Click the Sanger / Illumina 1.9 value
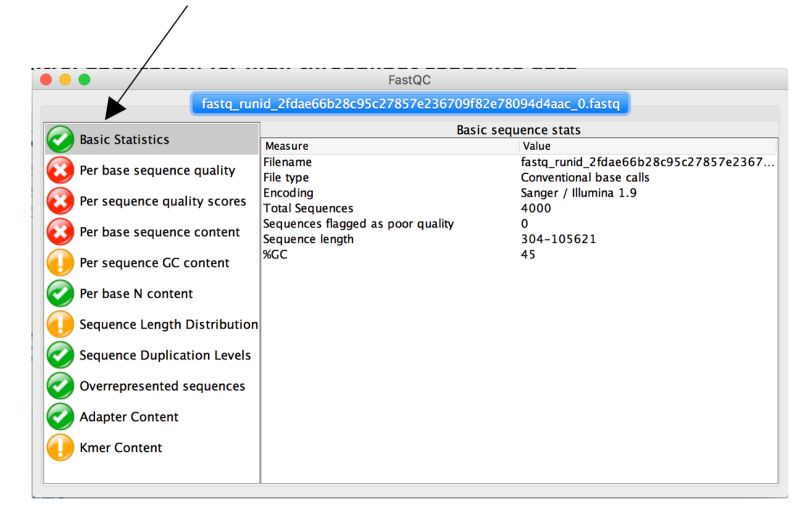Image resolution: width=800 pixels, height=512 pixels. click(x=579, y=193)
